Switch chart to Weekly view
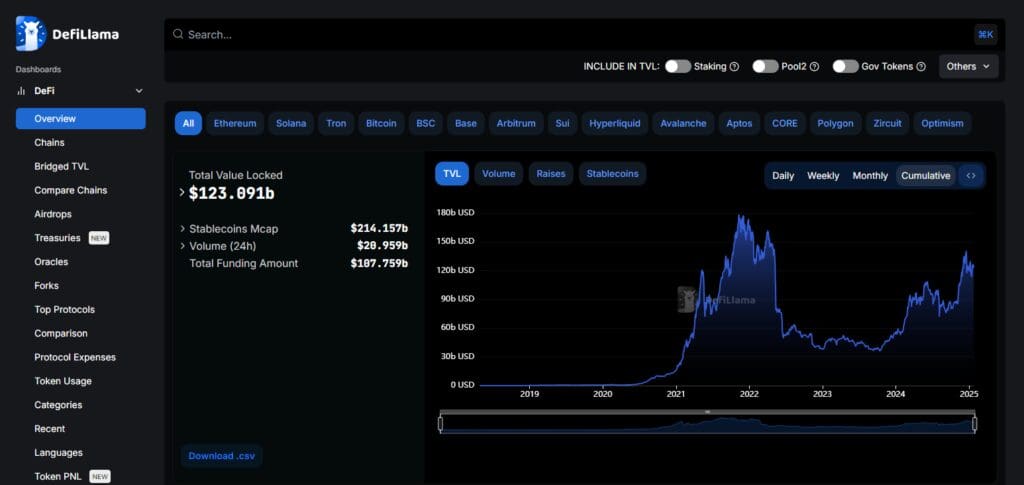1024x485 pixels. [823, 176]
